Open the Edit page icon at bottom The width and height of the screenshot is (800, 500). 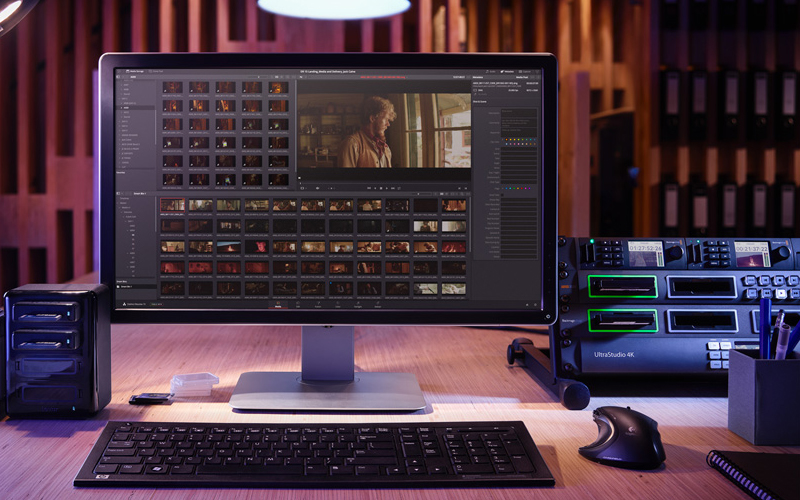(x=298, y=304)
